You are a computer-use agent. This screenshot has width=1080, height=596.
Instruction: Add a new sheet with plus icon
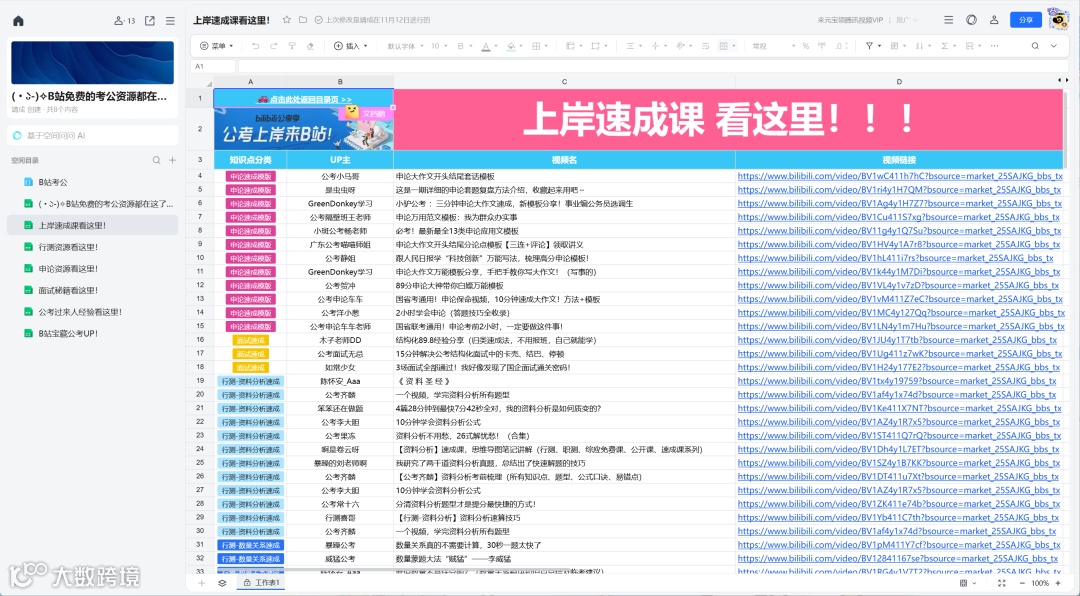(x=202, y=583)
